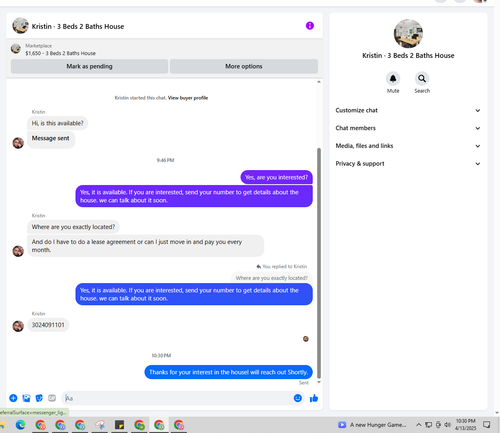Open the 'A new Hunger Game...' news widget
The width and height of the screenshot is (500, 433).
(x=372, y=425)
